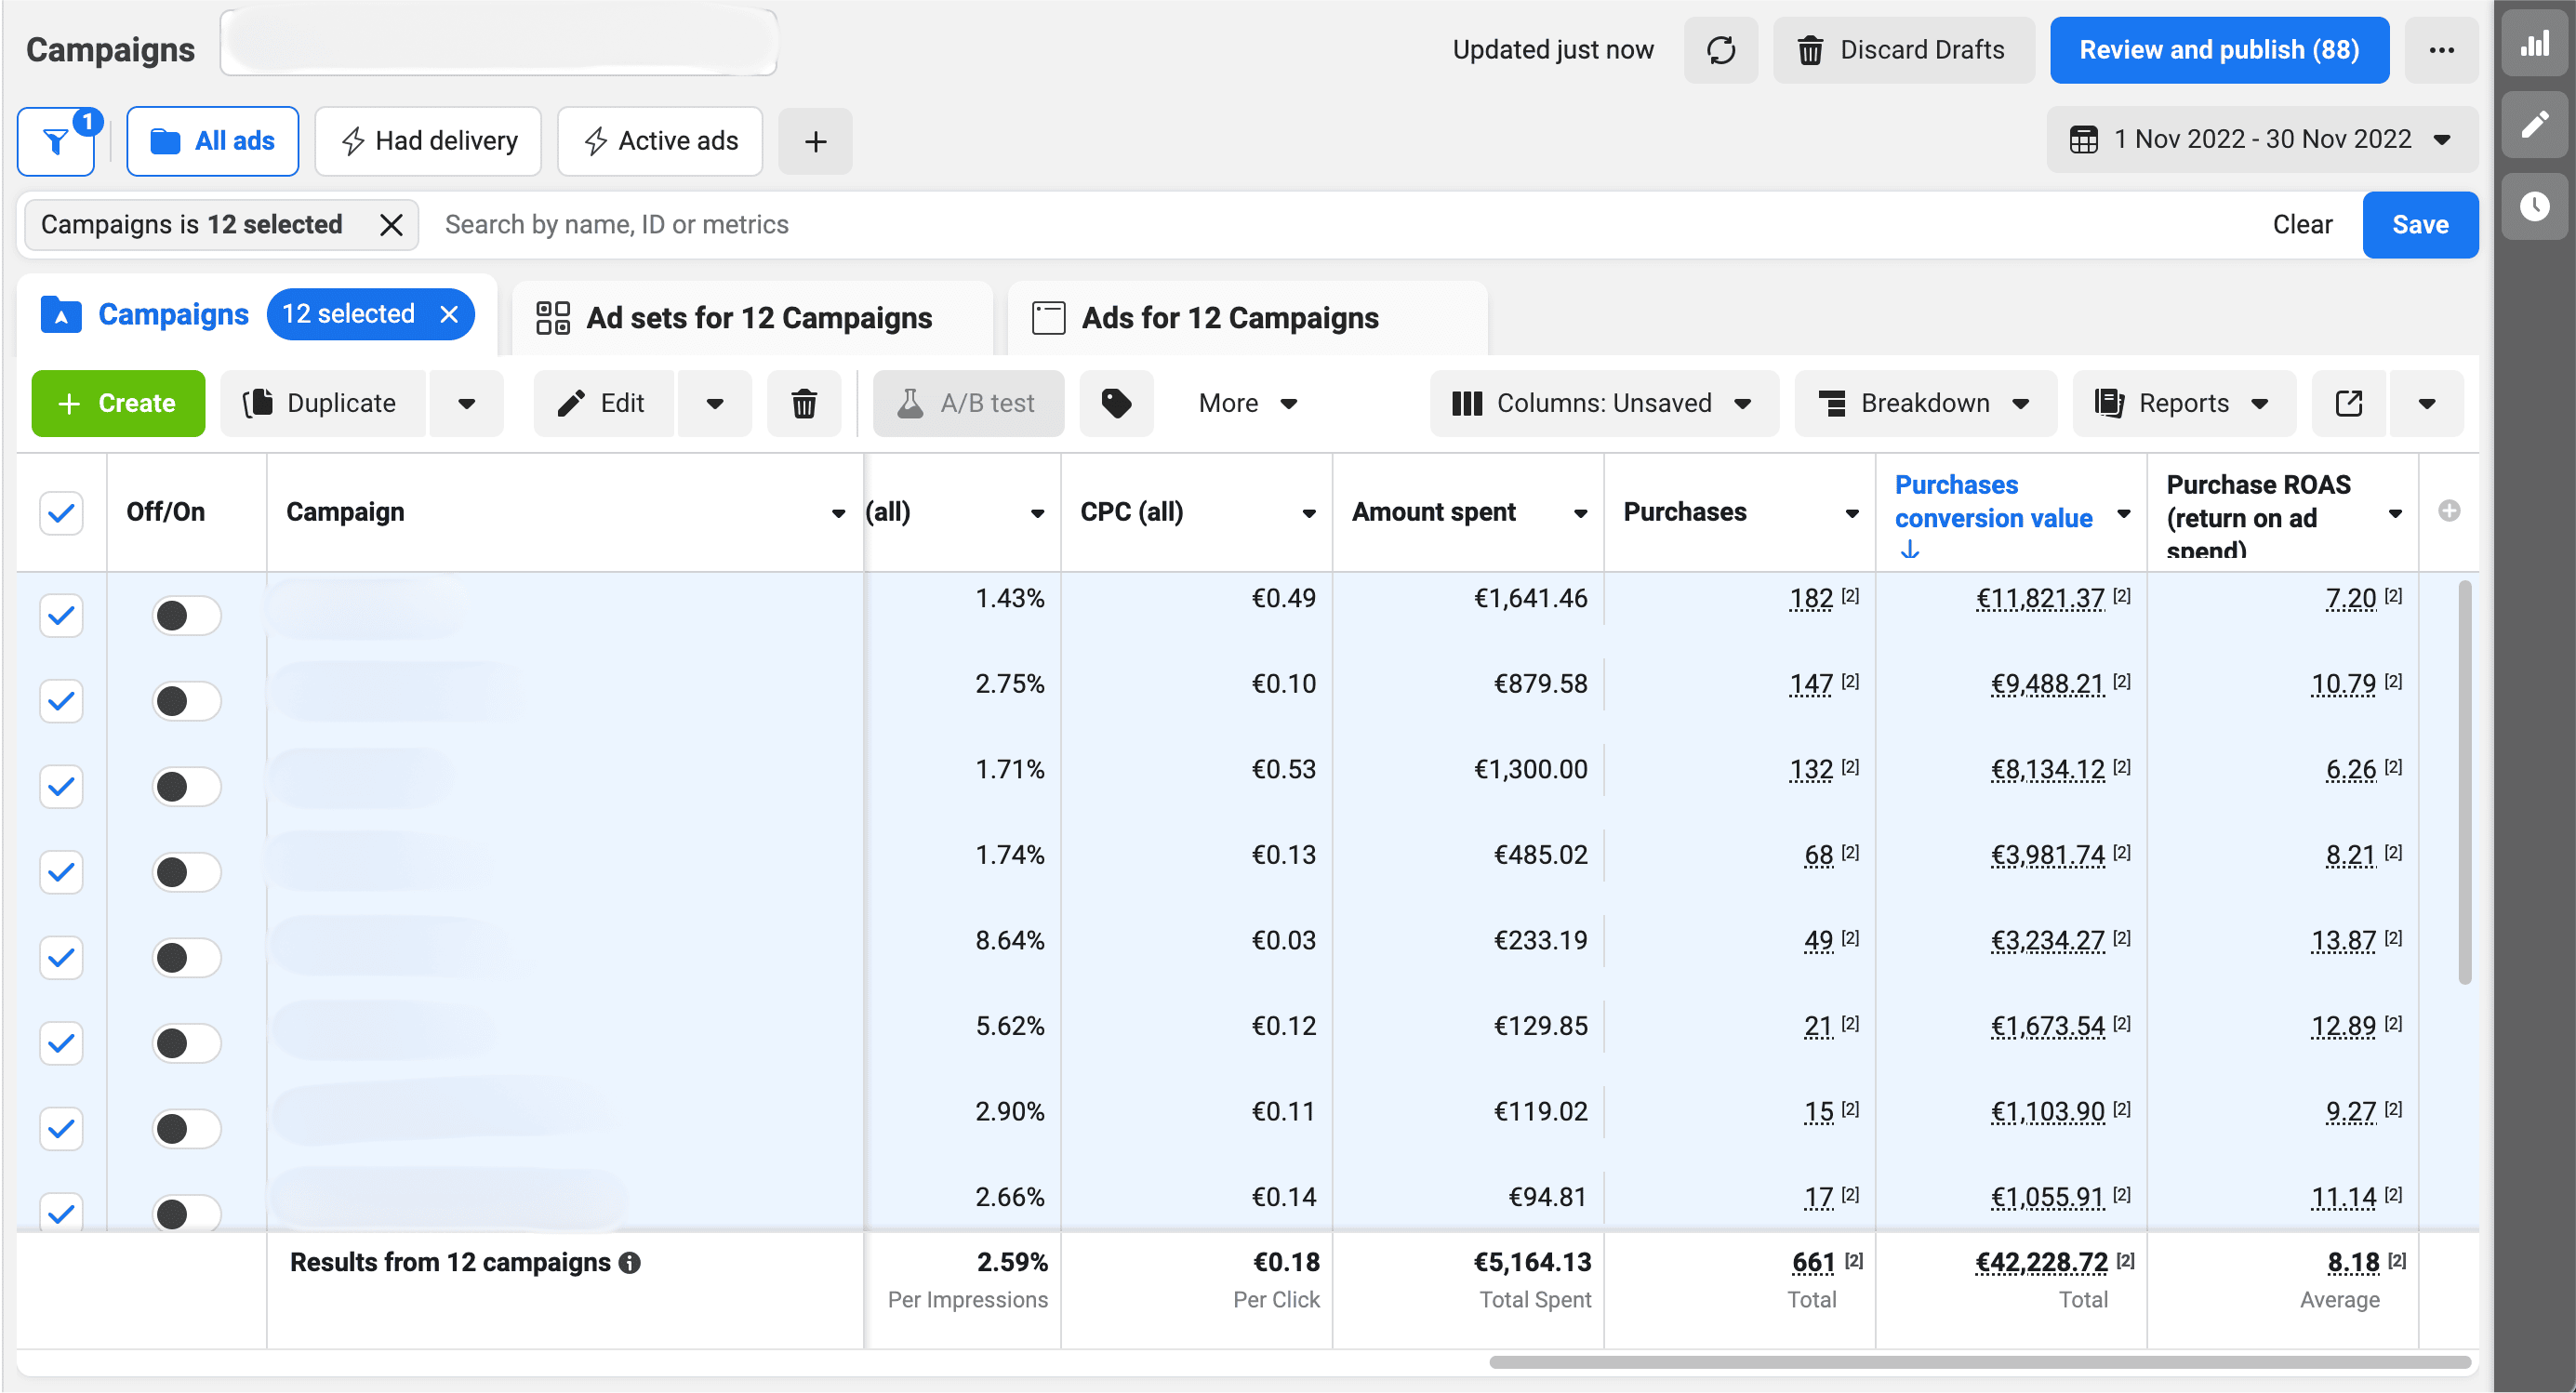This screenshot has height=1393, width=2576.
Task: Click the green Create button
Action: 118,403
